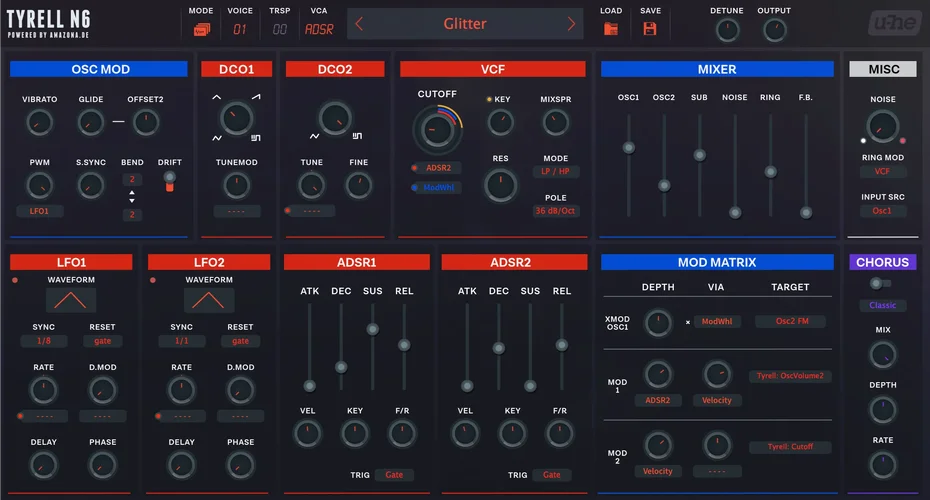The image size is (930, 500).
Task: Click the VCF Cutoff knob
Action: point(433,128)
